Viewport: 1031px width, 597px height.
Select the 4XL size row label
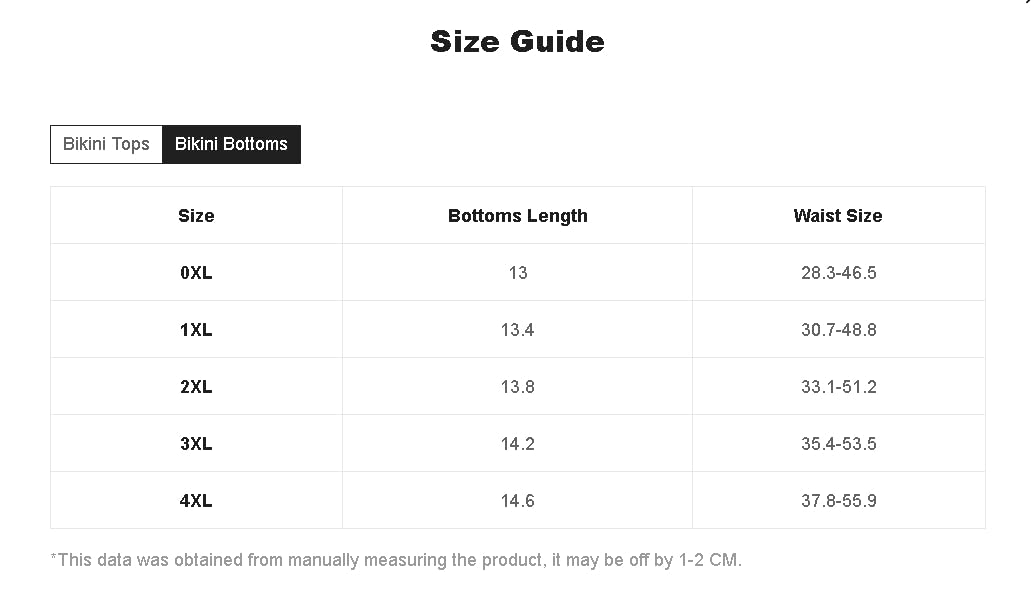pyautogui.click(x=196, y=501)
